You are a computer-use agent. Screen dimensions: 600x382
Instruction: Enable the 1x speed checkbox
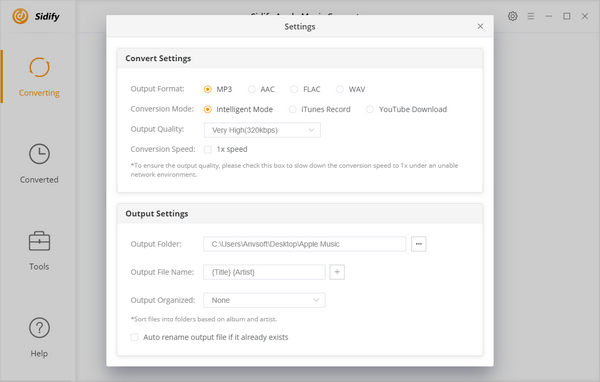(208, 149)
